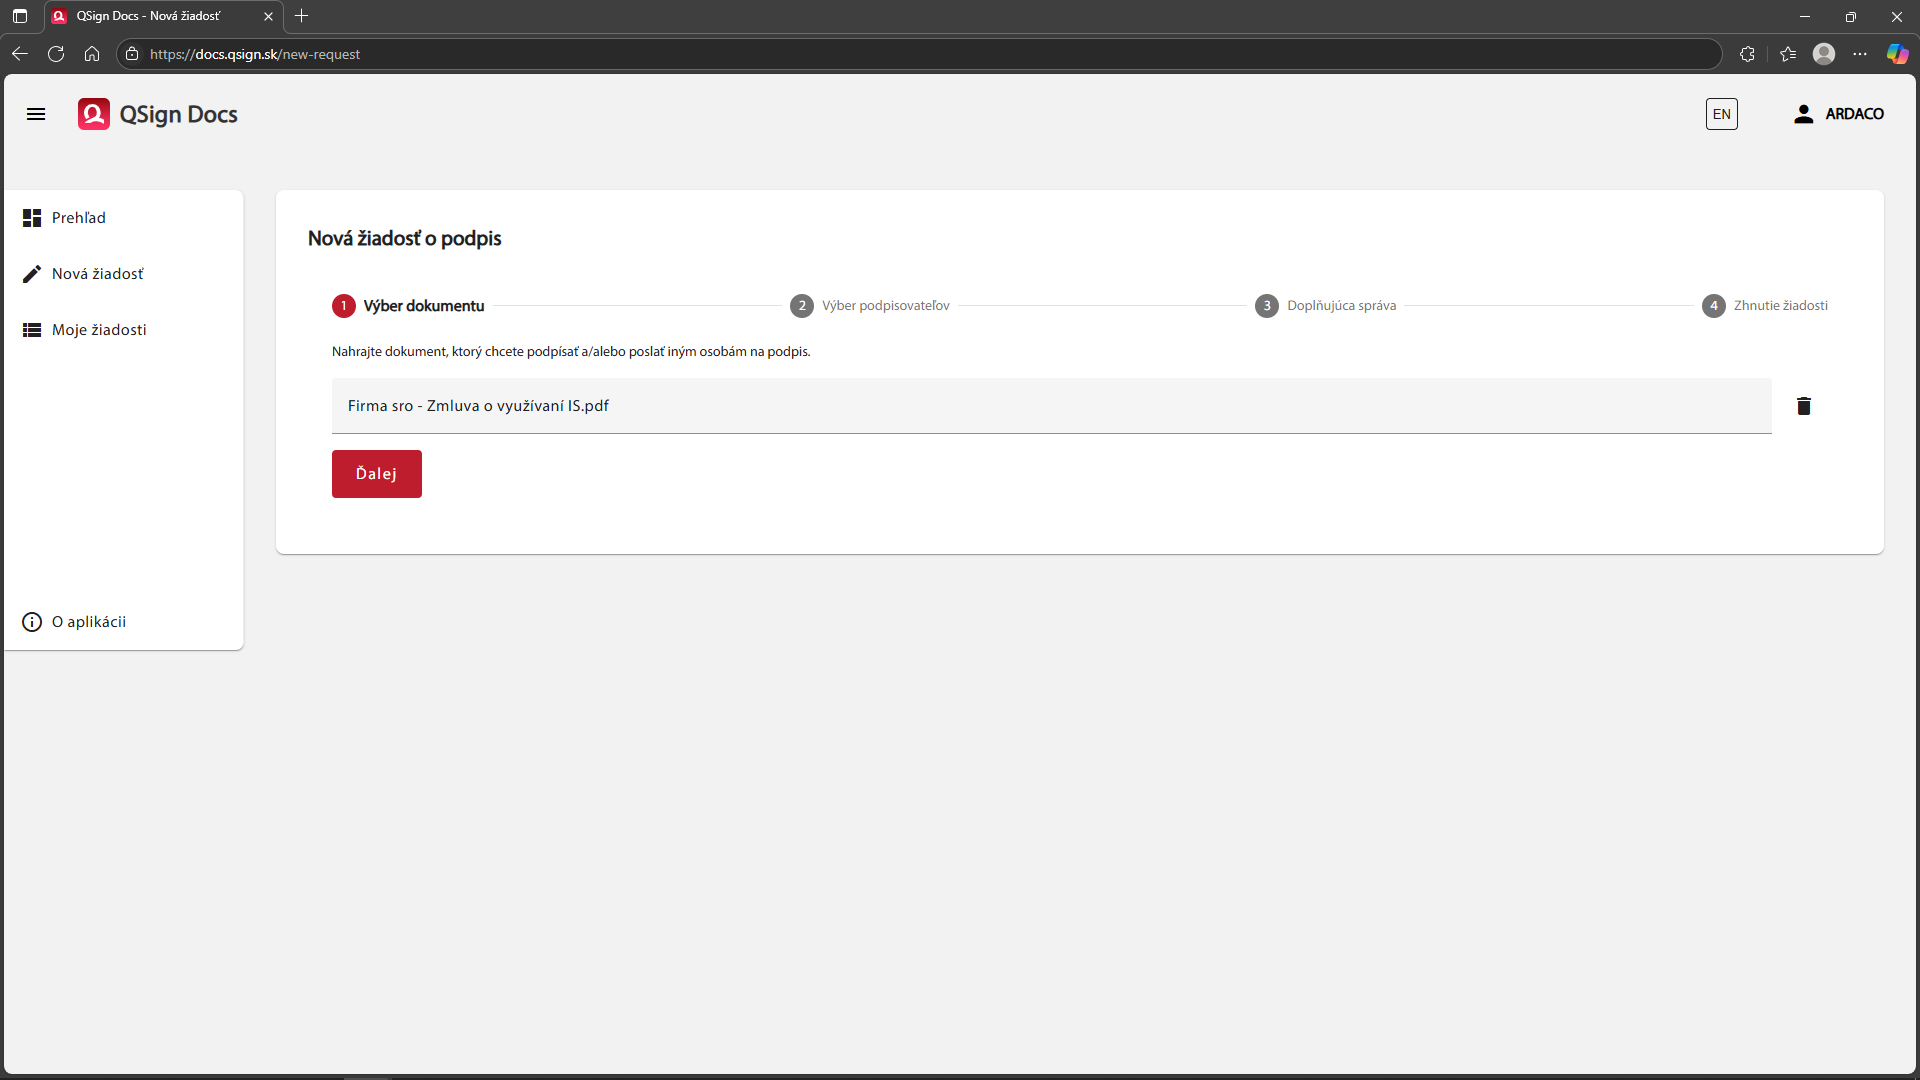Refresh the page with browser reload icon
Screen dimensions: 1920x1080
pyautogui.click(x=56, y=54)
